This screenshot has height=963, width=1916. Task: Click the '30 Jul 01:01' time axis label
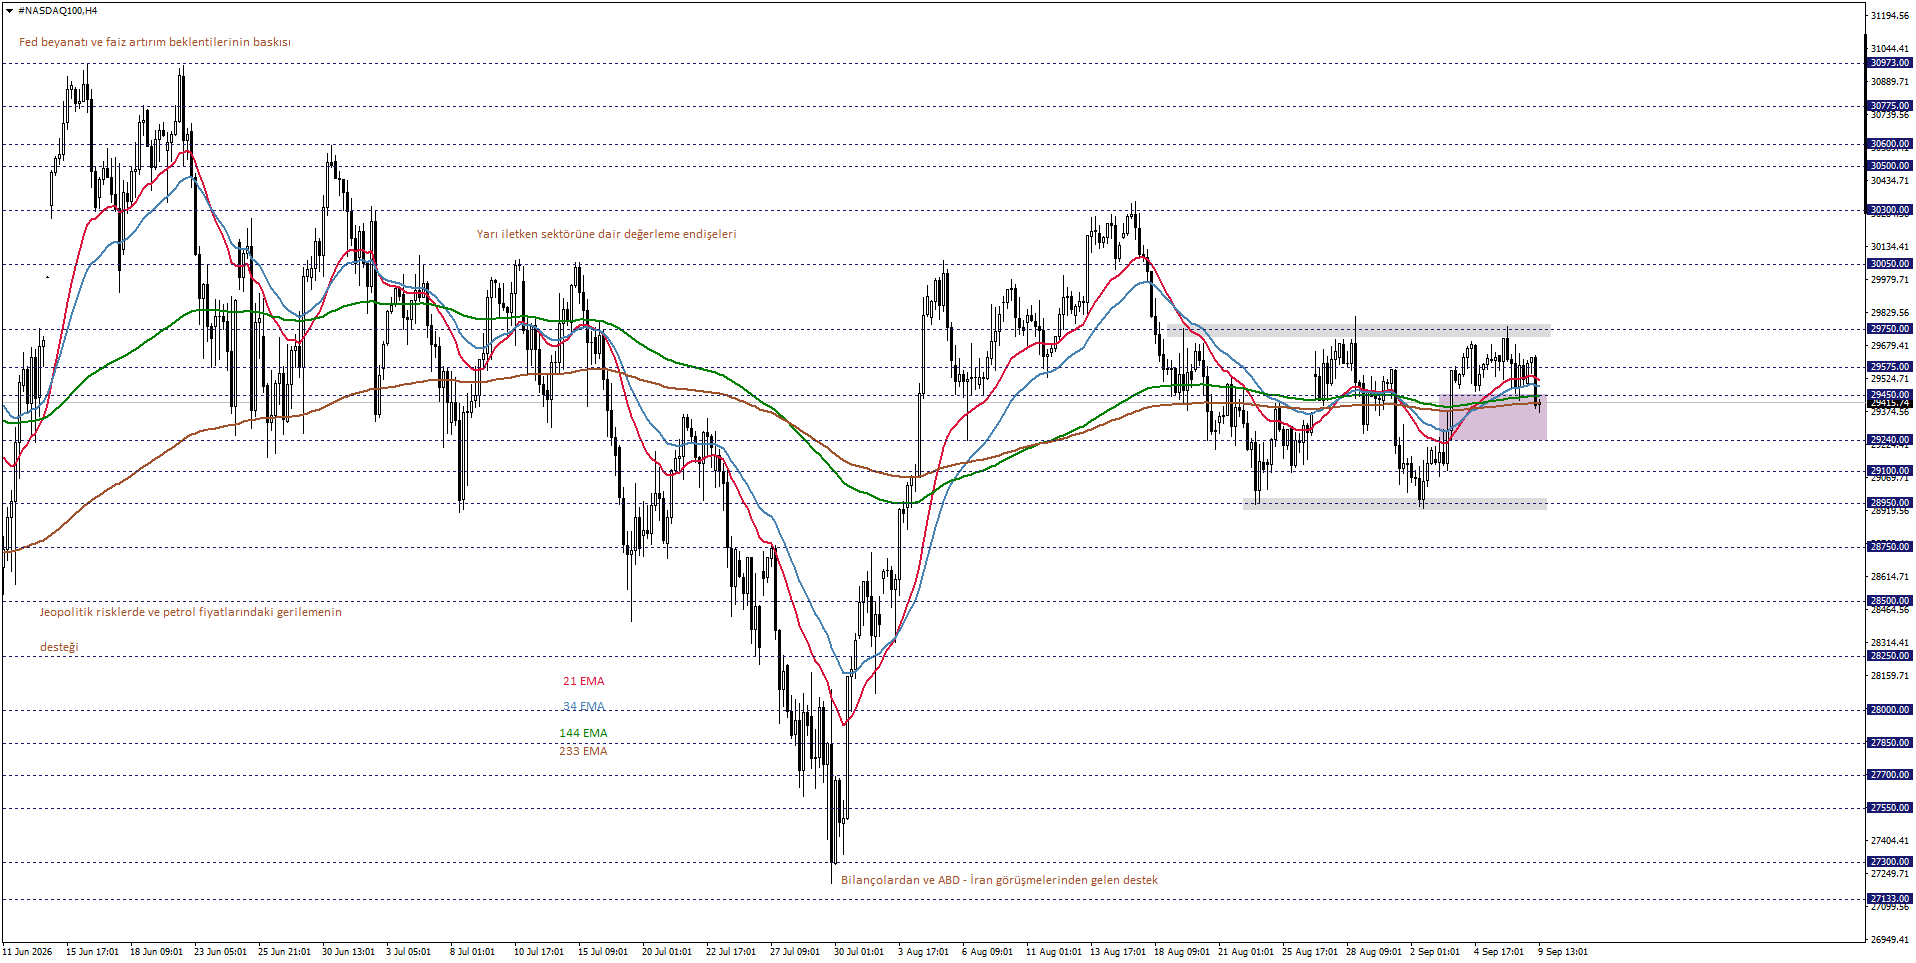tap(858, 952)
